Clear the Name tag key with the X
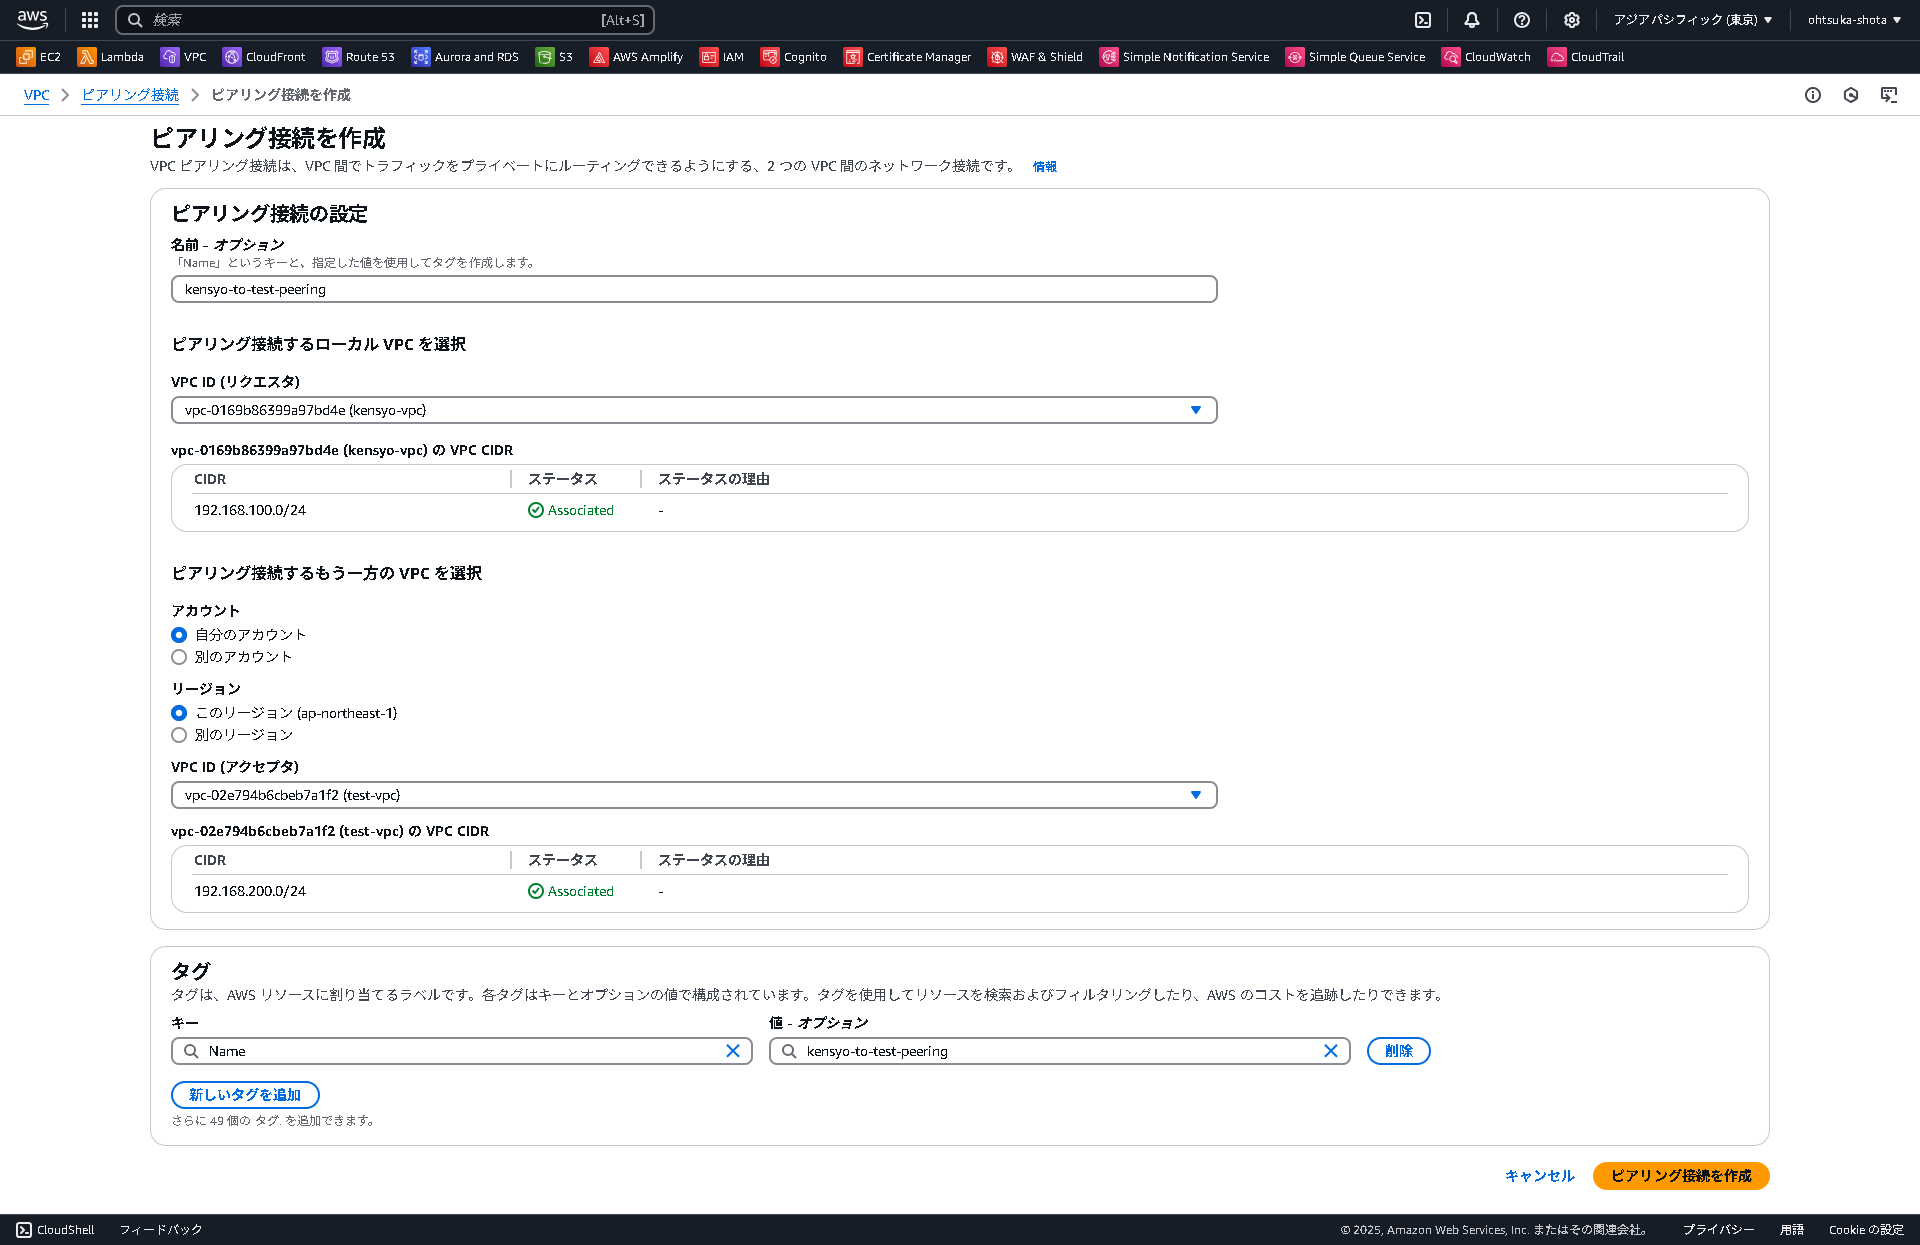This screenshot has height=1245, width=1920. 733,1051
